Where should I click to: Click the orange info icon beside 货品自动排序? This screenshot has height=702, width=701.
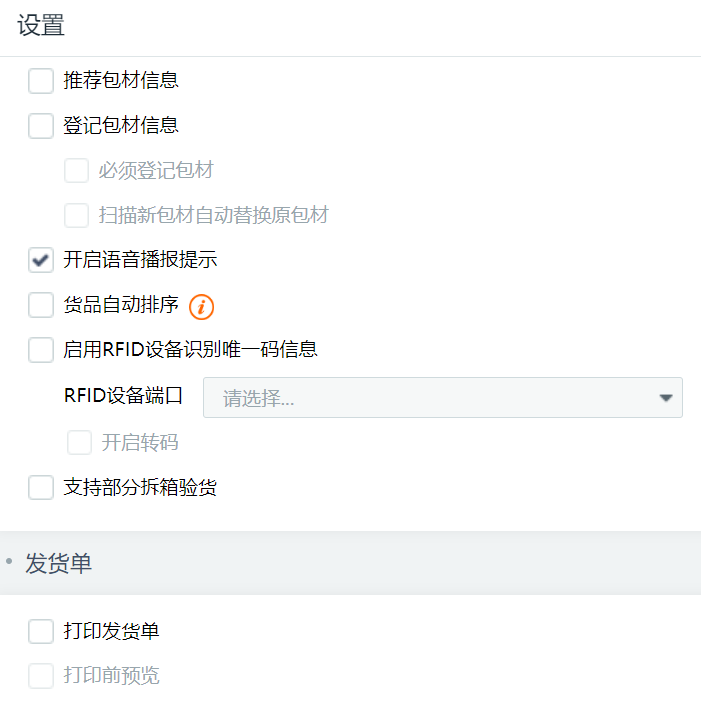(x=201, y=307)
